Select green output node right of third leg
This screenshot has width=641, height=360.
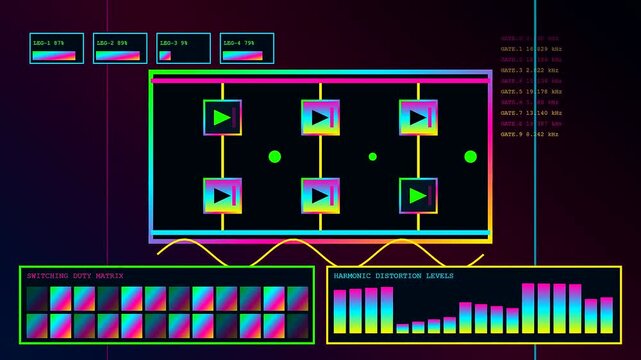pyautogui.click(x=471, y=157)
